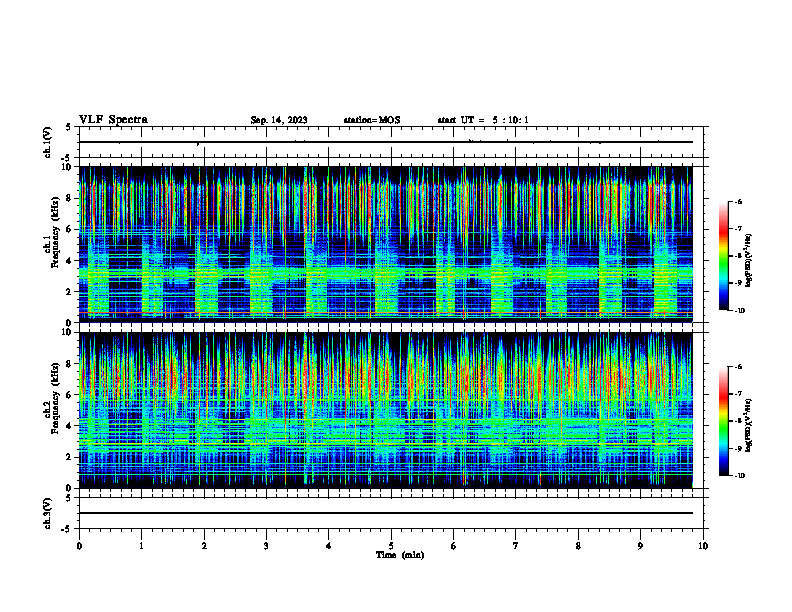The image size is (792, 612).
Task: Click the 'Time (min)' axis label
Action: (x=400, y=555)
